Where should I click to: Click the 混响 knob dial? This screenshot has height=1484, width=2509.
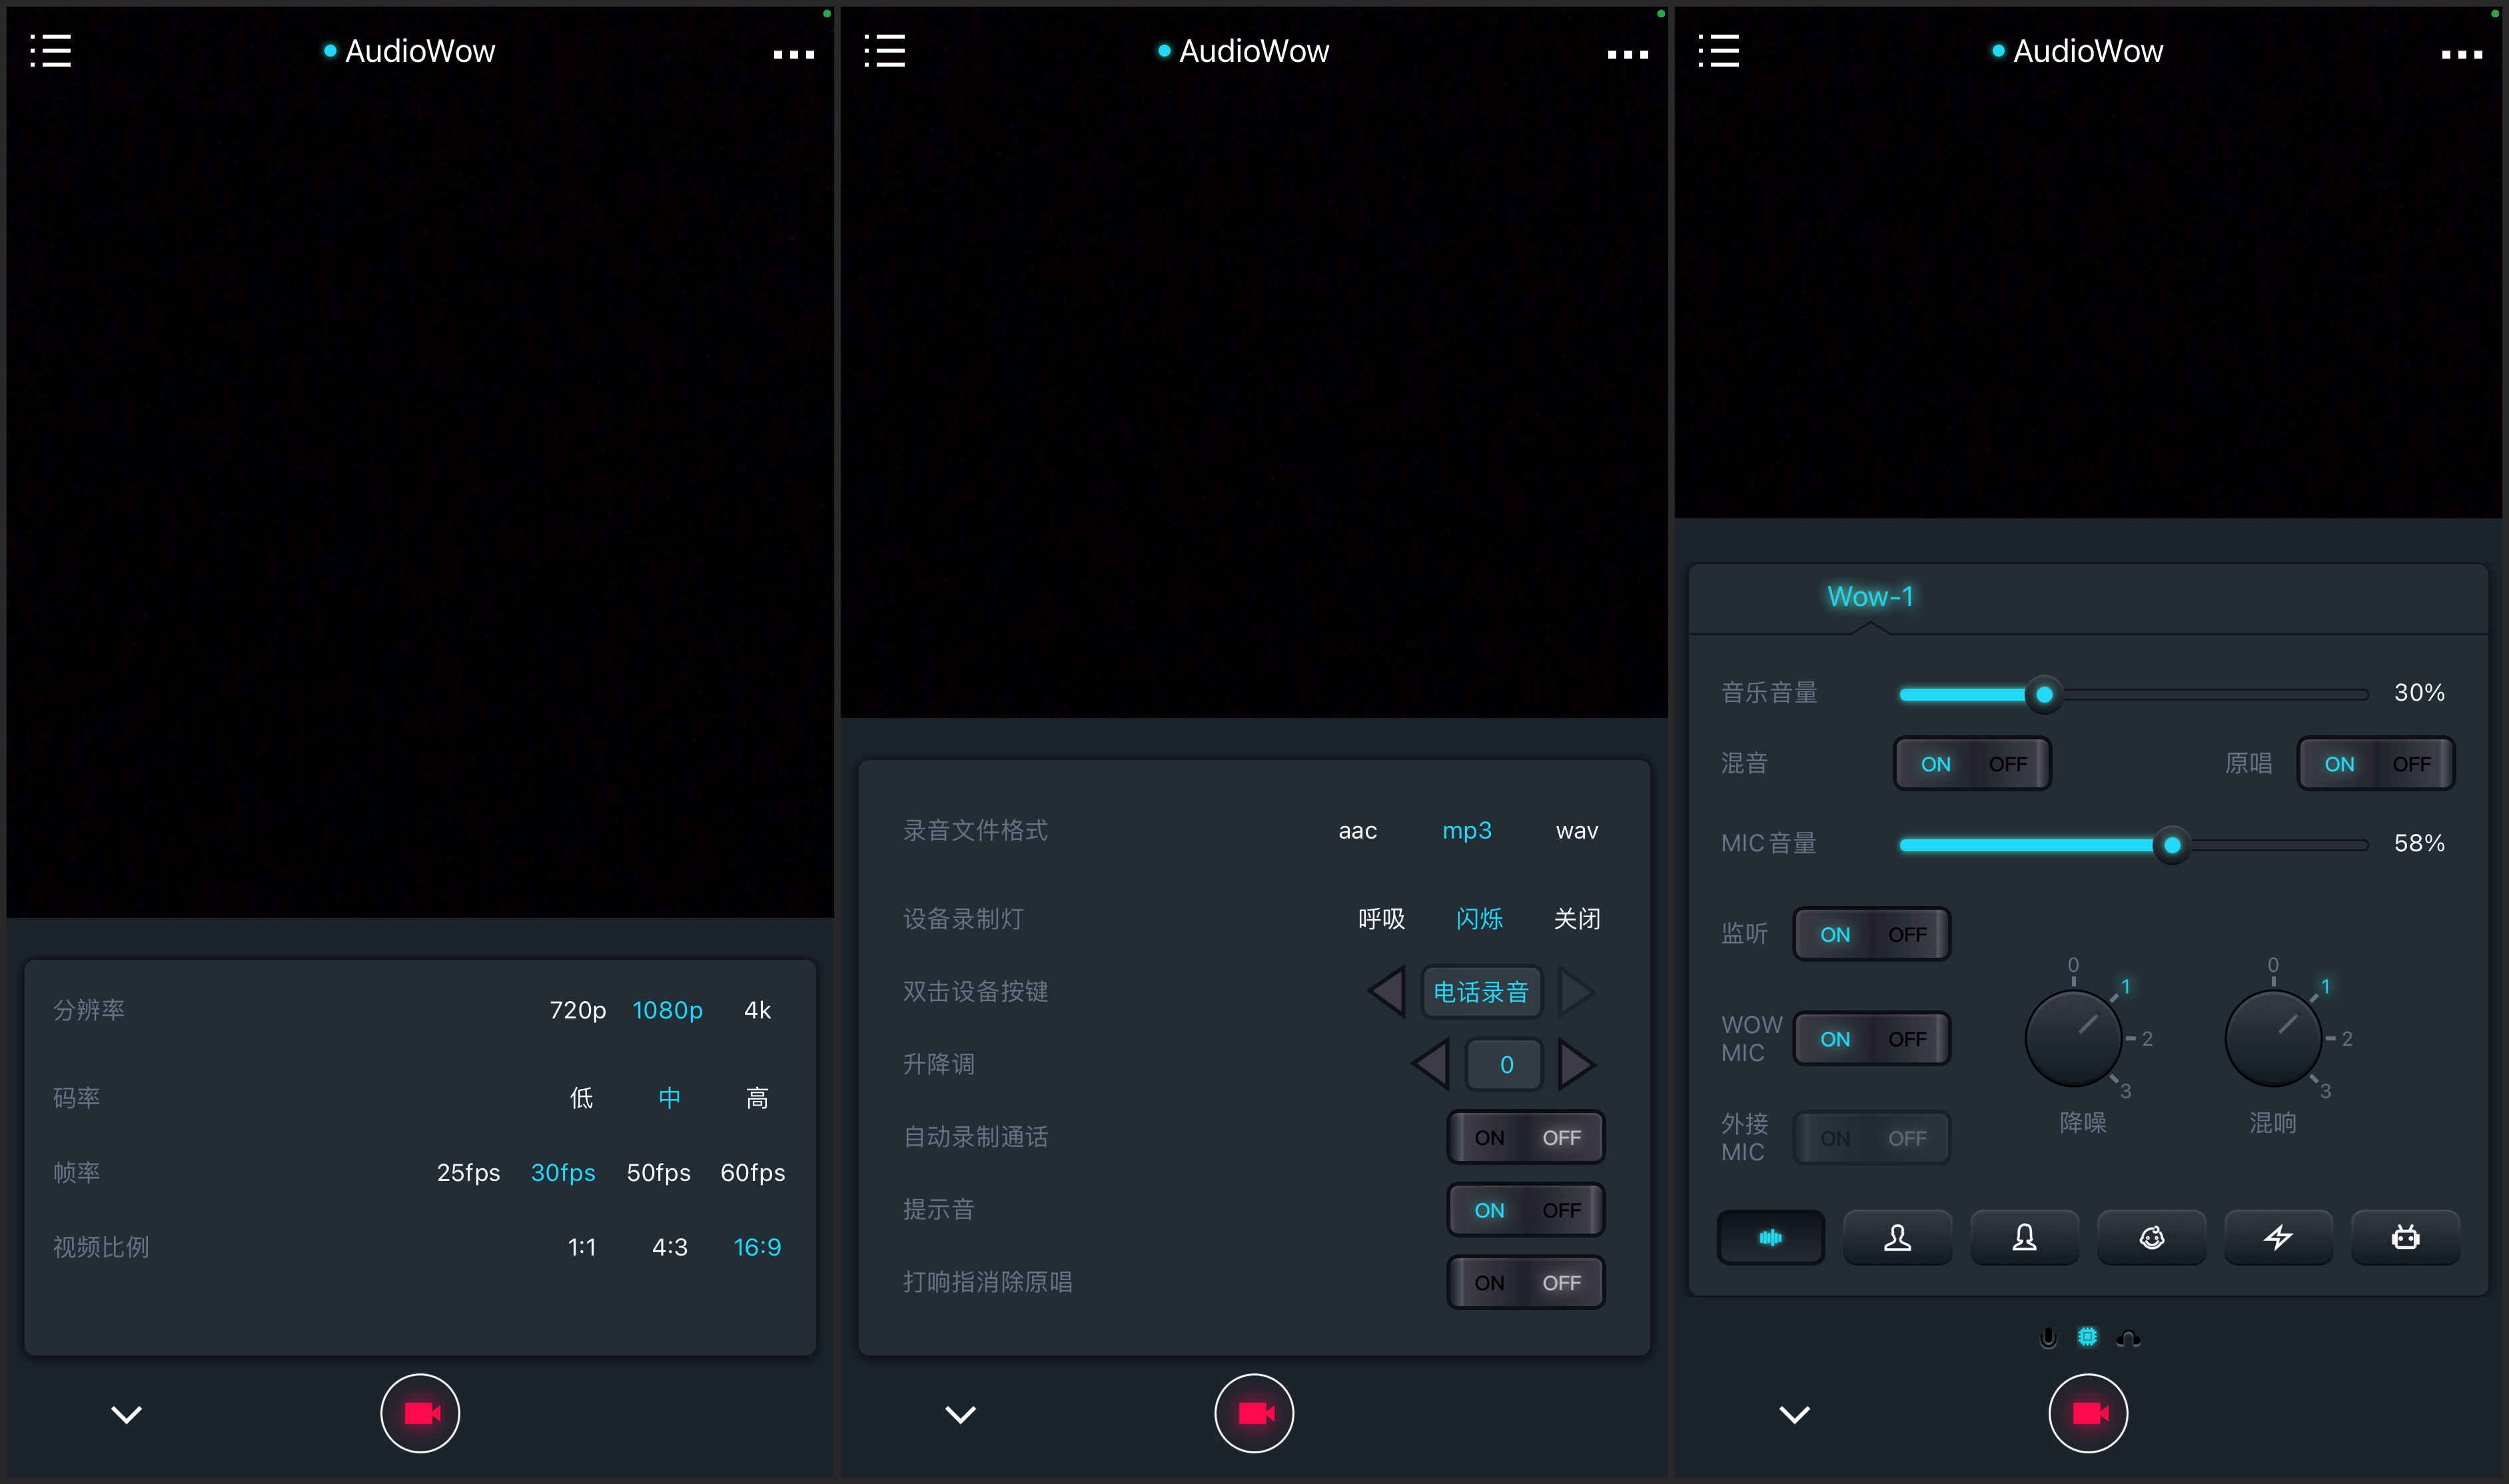click(x=2273, y=1038)
